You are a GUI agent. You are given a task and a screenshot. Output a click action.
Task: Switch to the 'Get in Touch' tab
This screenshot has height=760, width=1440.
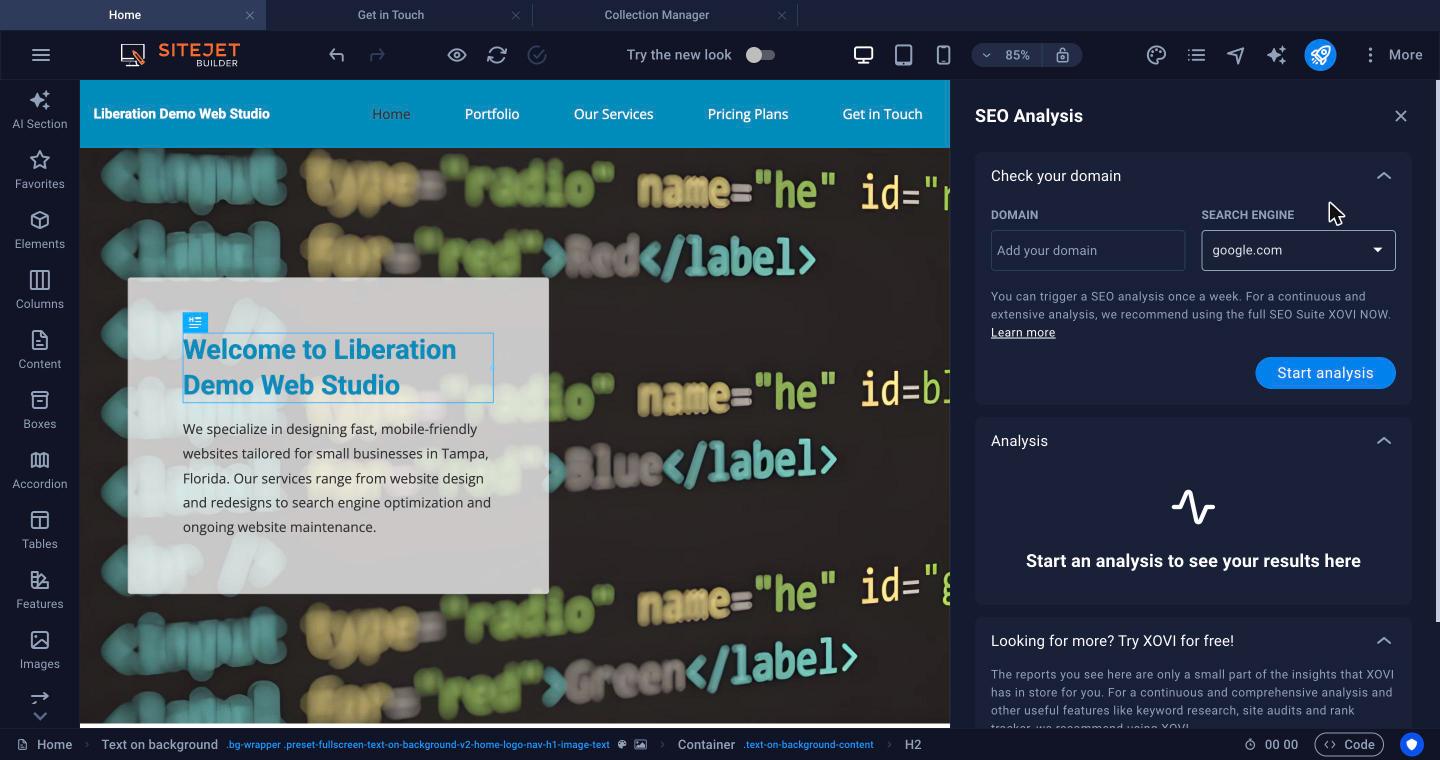pyautogui.click(x=391, y=15)
